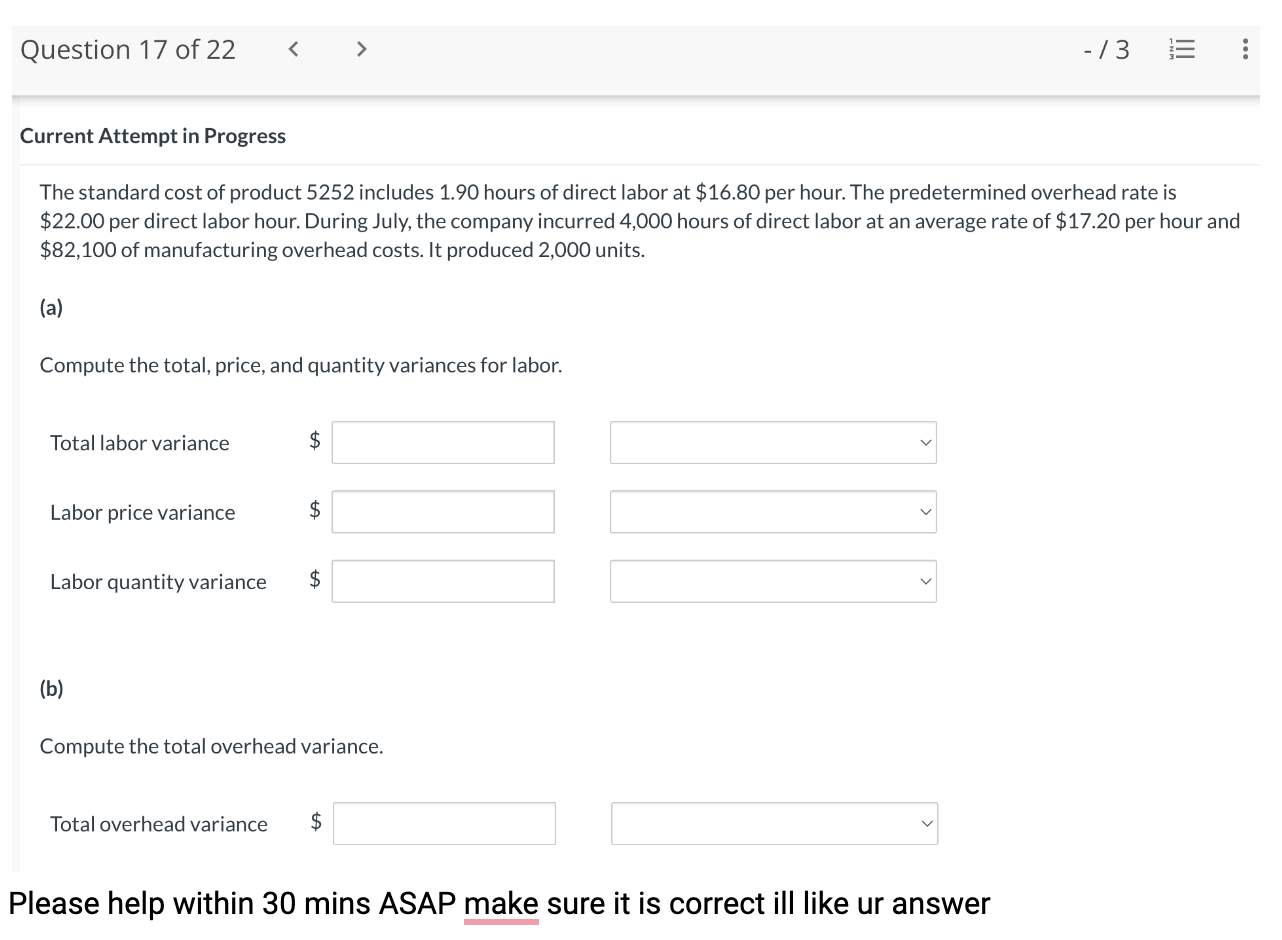Click the Total labor variance amount field
The height and width of the screenshot is (940, 1282).
pos(443,442)
